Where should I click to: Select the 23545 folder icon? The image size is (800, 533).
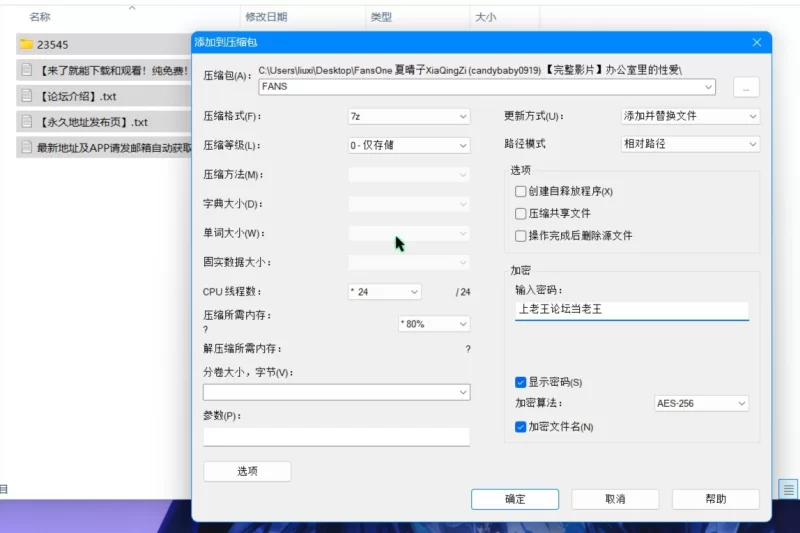click(x=26, y=44)
